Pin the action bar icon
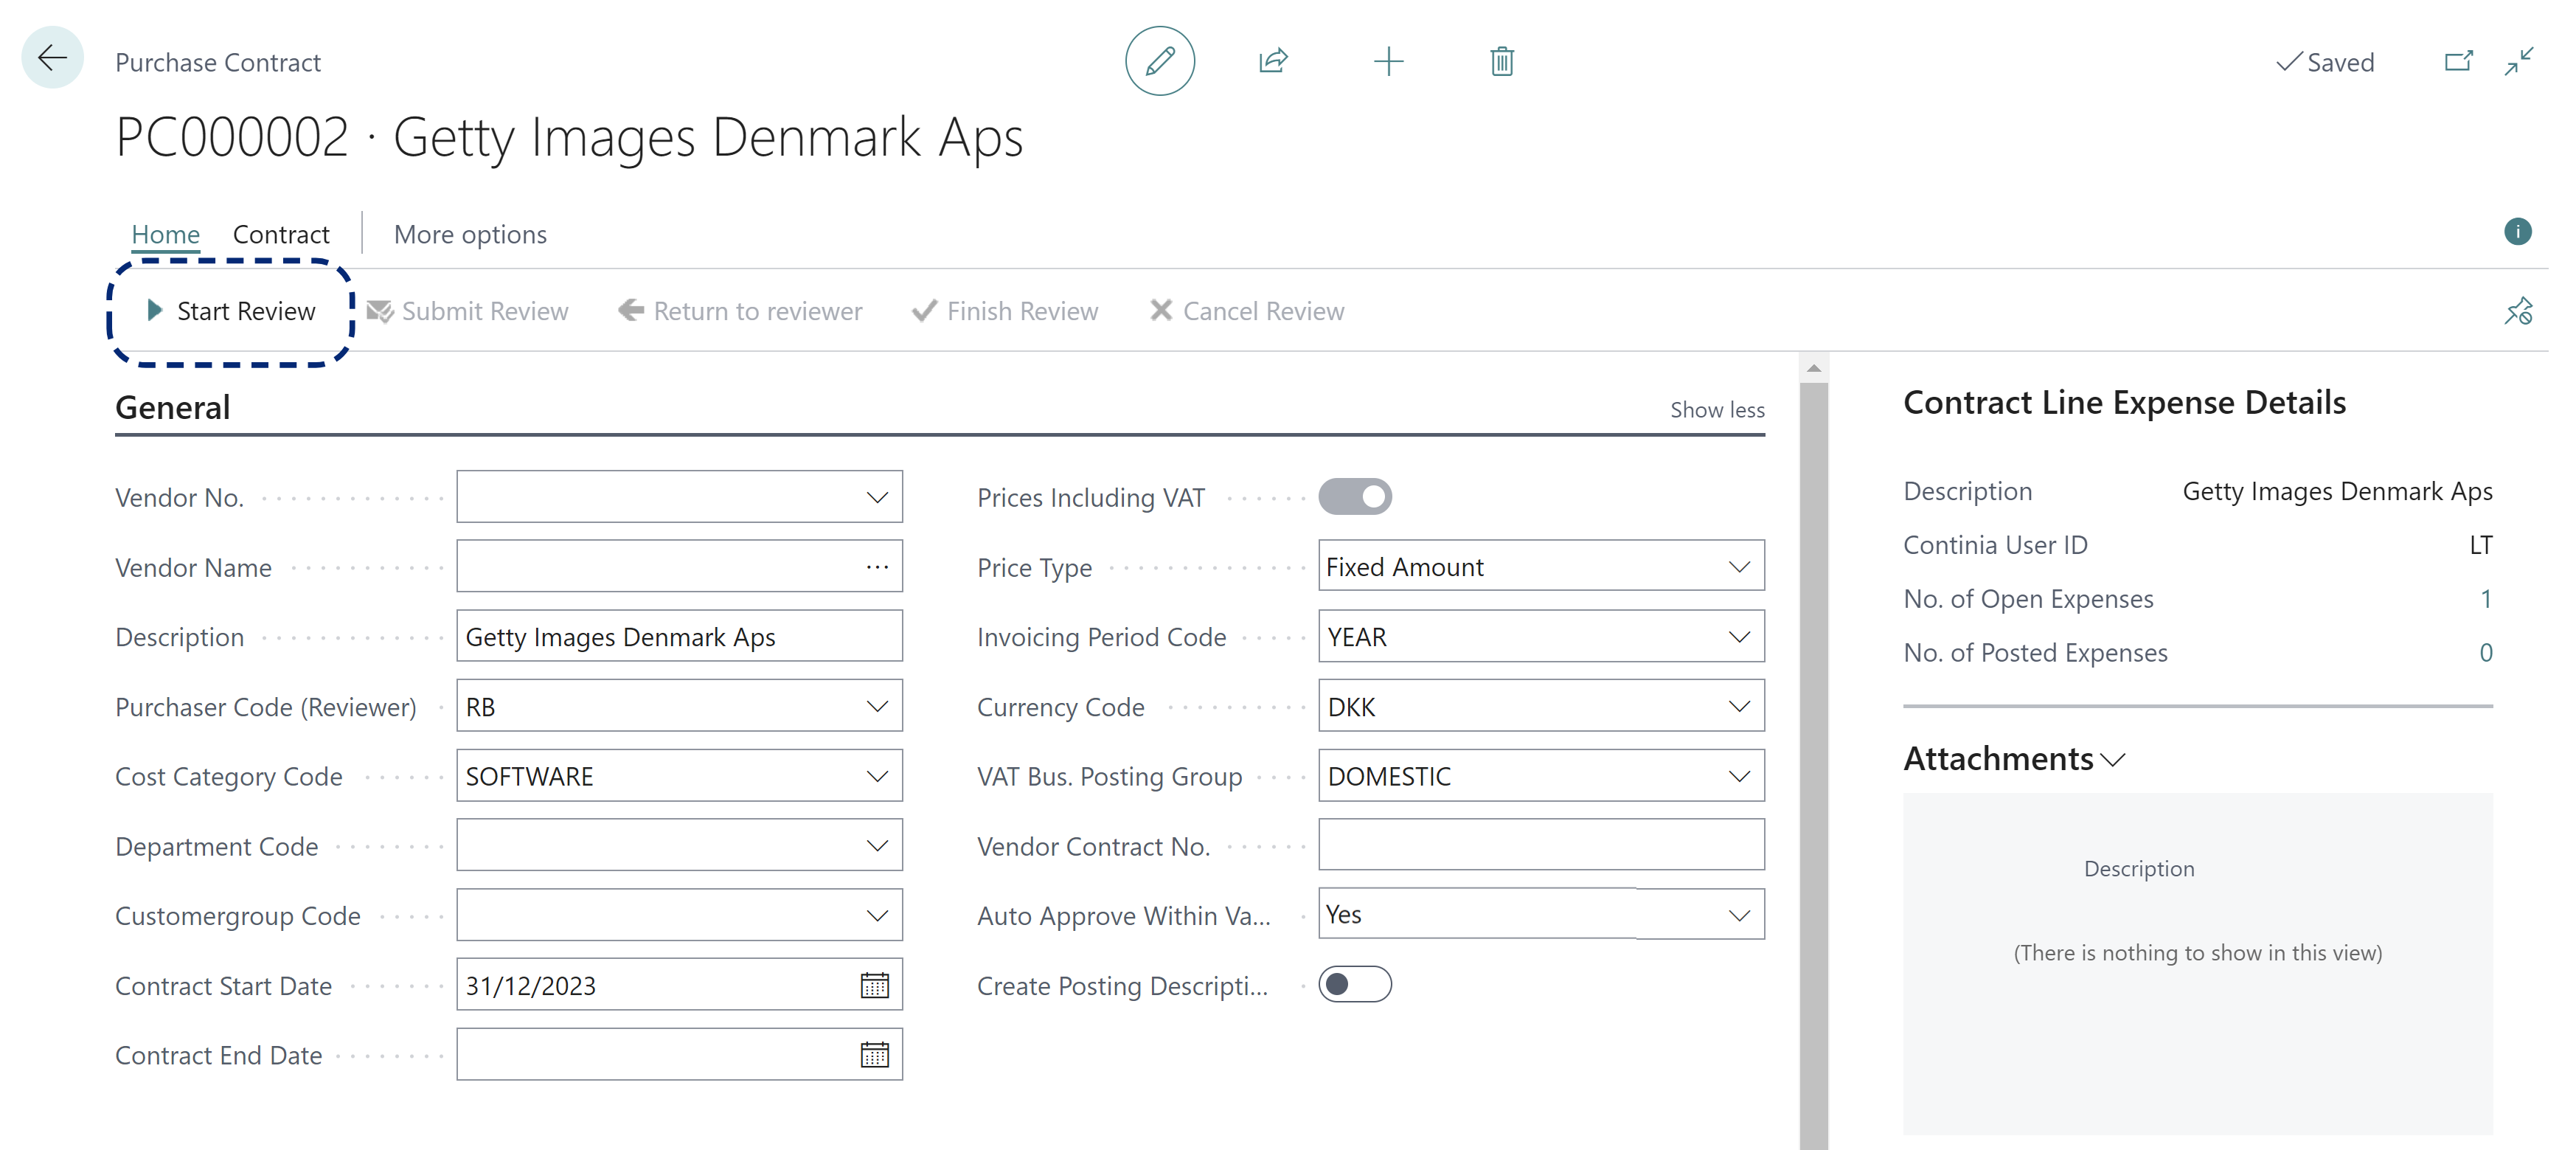2576x1150 pixels. (2518, 311)
